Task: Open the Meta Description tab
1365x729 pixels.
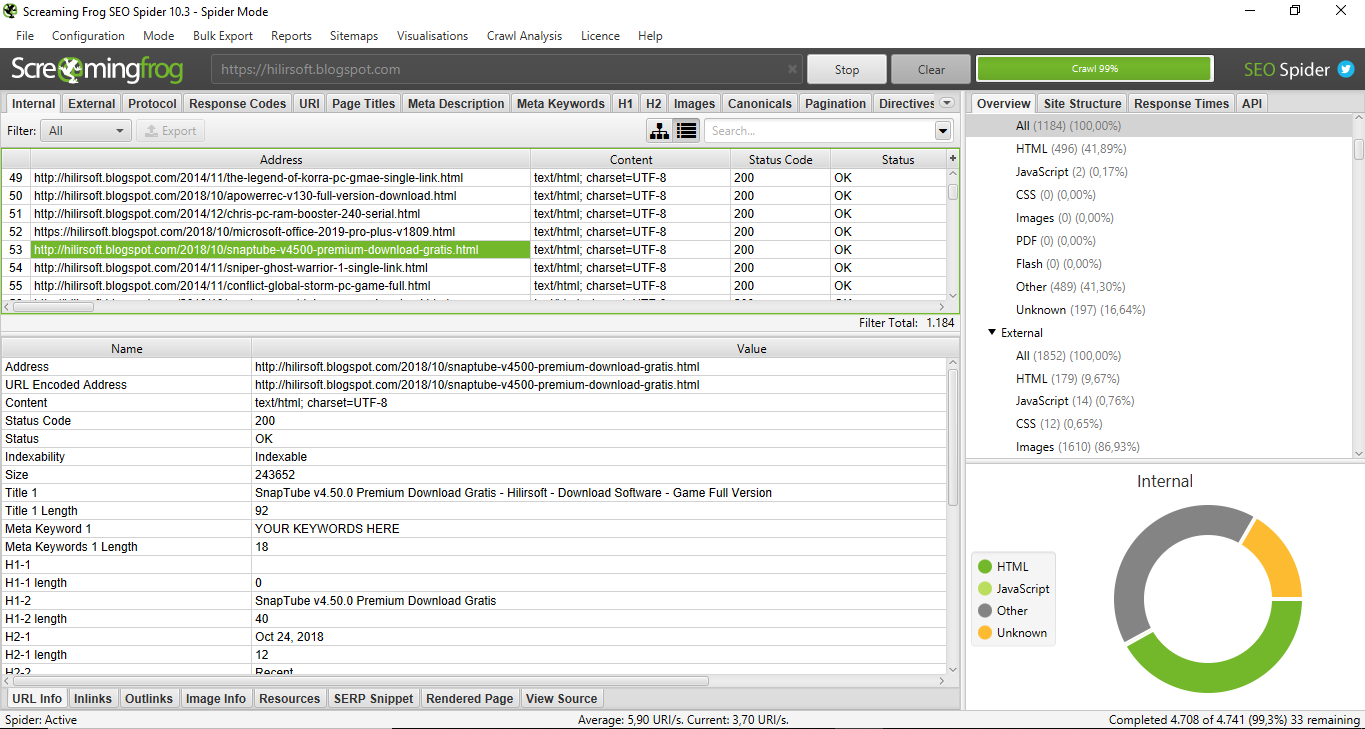Action: click(456, 103)
